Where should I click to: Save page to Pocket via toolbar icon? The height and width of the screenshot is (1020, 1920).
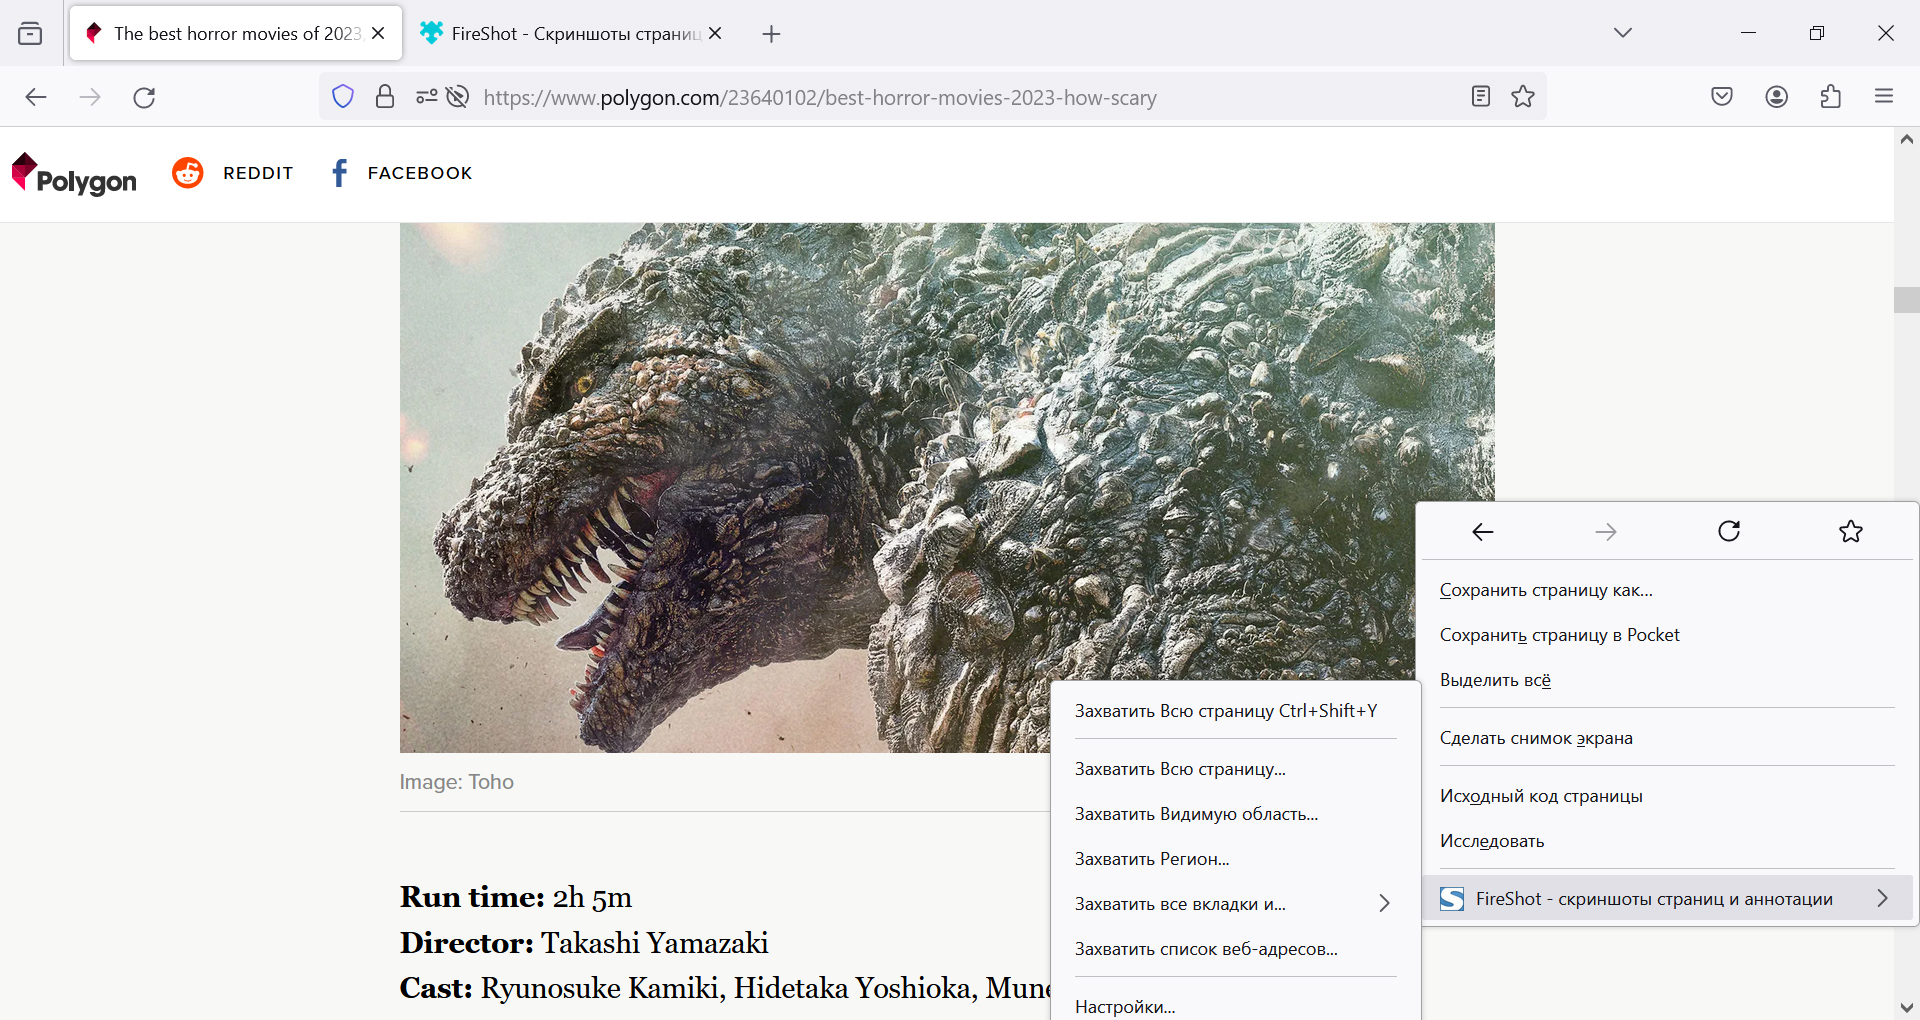tap(1722, 96)
